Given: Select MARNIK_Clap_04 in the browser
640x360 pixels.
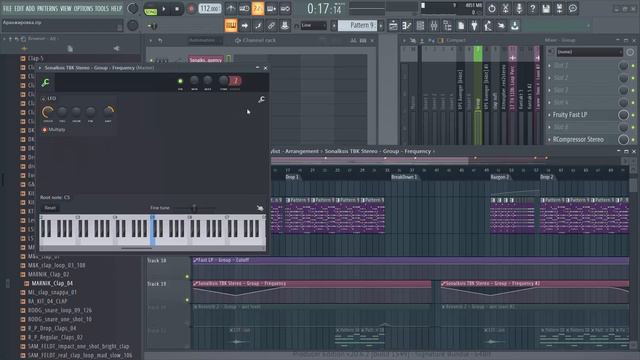Looking at the screenshot, I should [x=52, y=283].
